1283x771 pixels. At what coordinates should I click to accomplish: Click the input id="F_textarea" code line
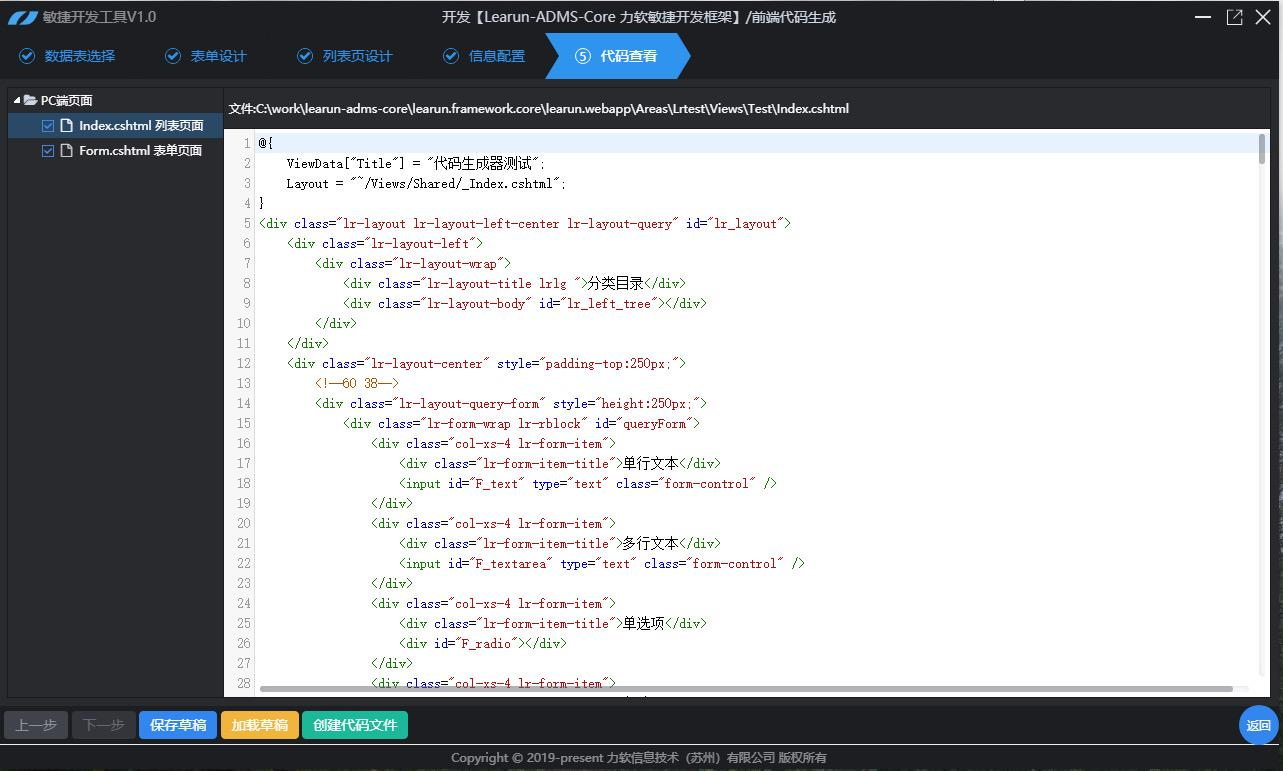(602, 563)
